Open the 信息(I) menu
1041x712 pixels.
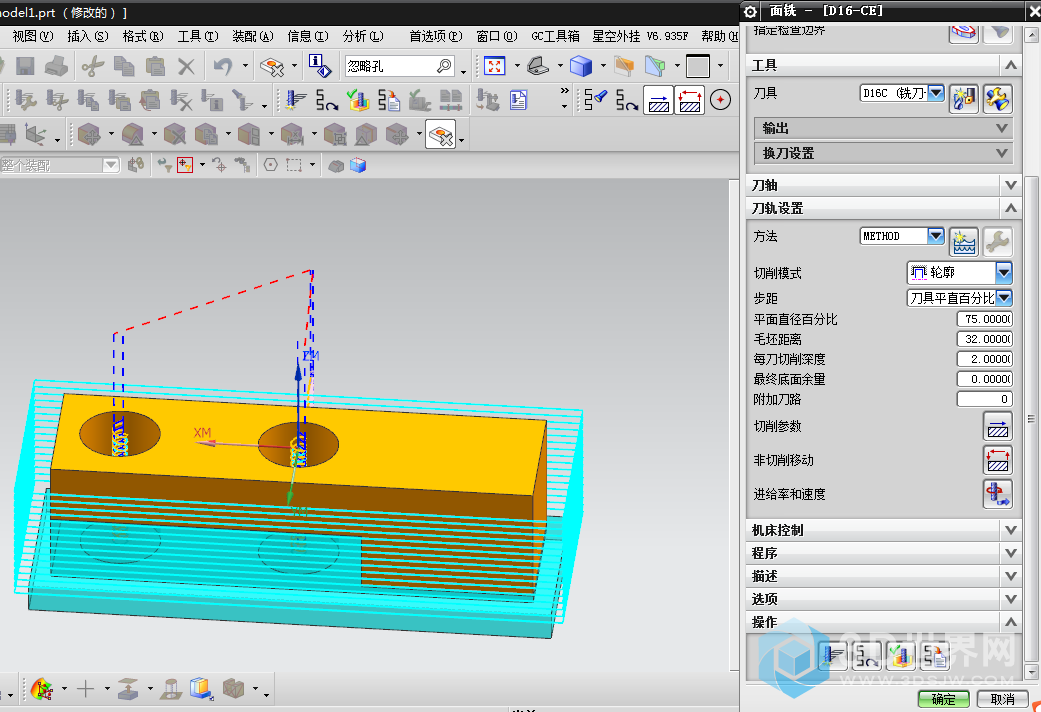308,36
